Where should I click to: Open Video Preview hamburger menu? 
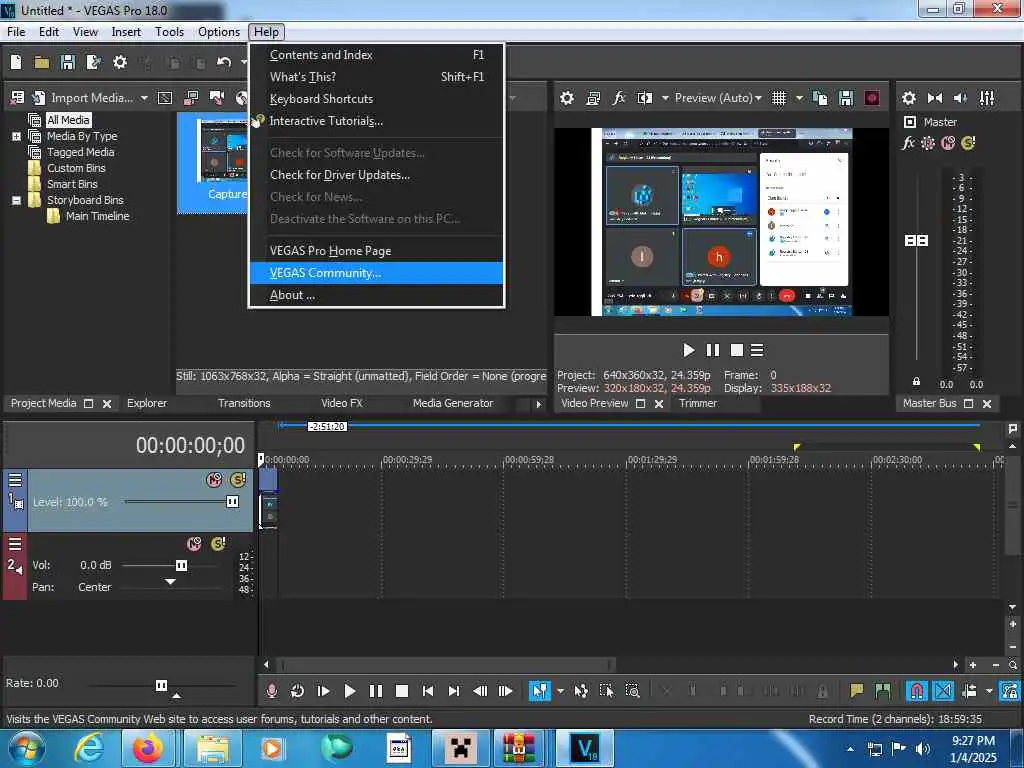pos(757,350)
